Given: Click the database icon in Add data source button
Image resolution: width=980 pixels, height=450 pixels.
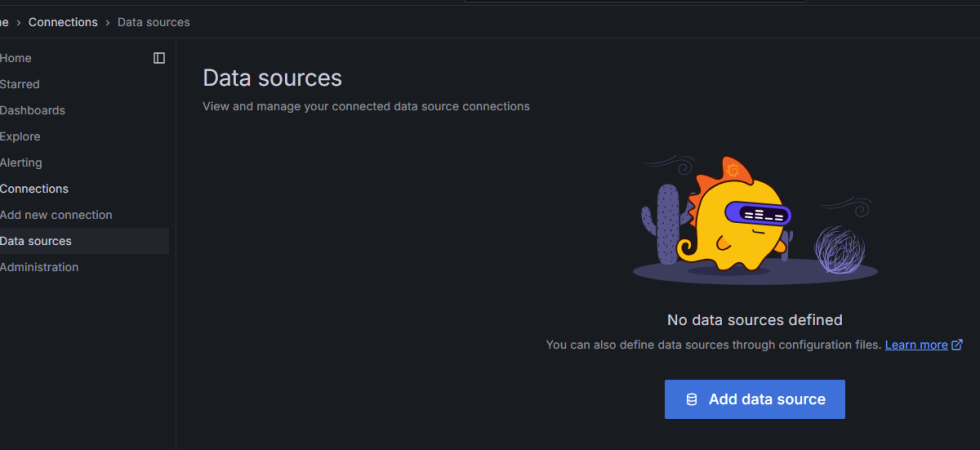Looking at the screenshot, I should point(691,399).
